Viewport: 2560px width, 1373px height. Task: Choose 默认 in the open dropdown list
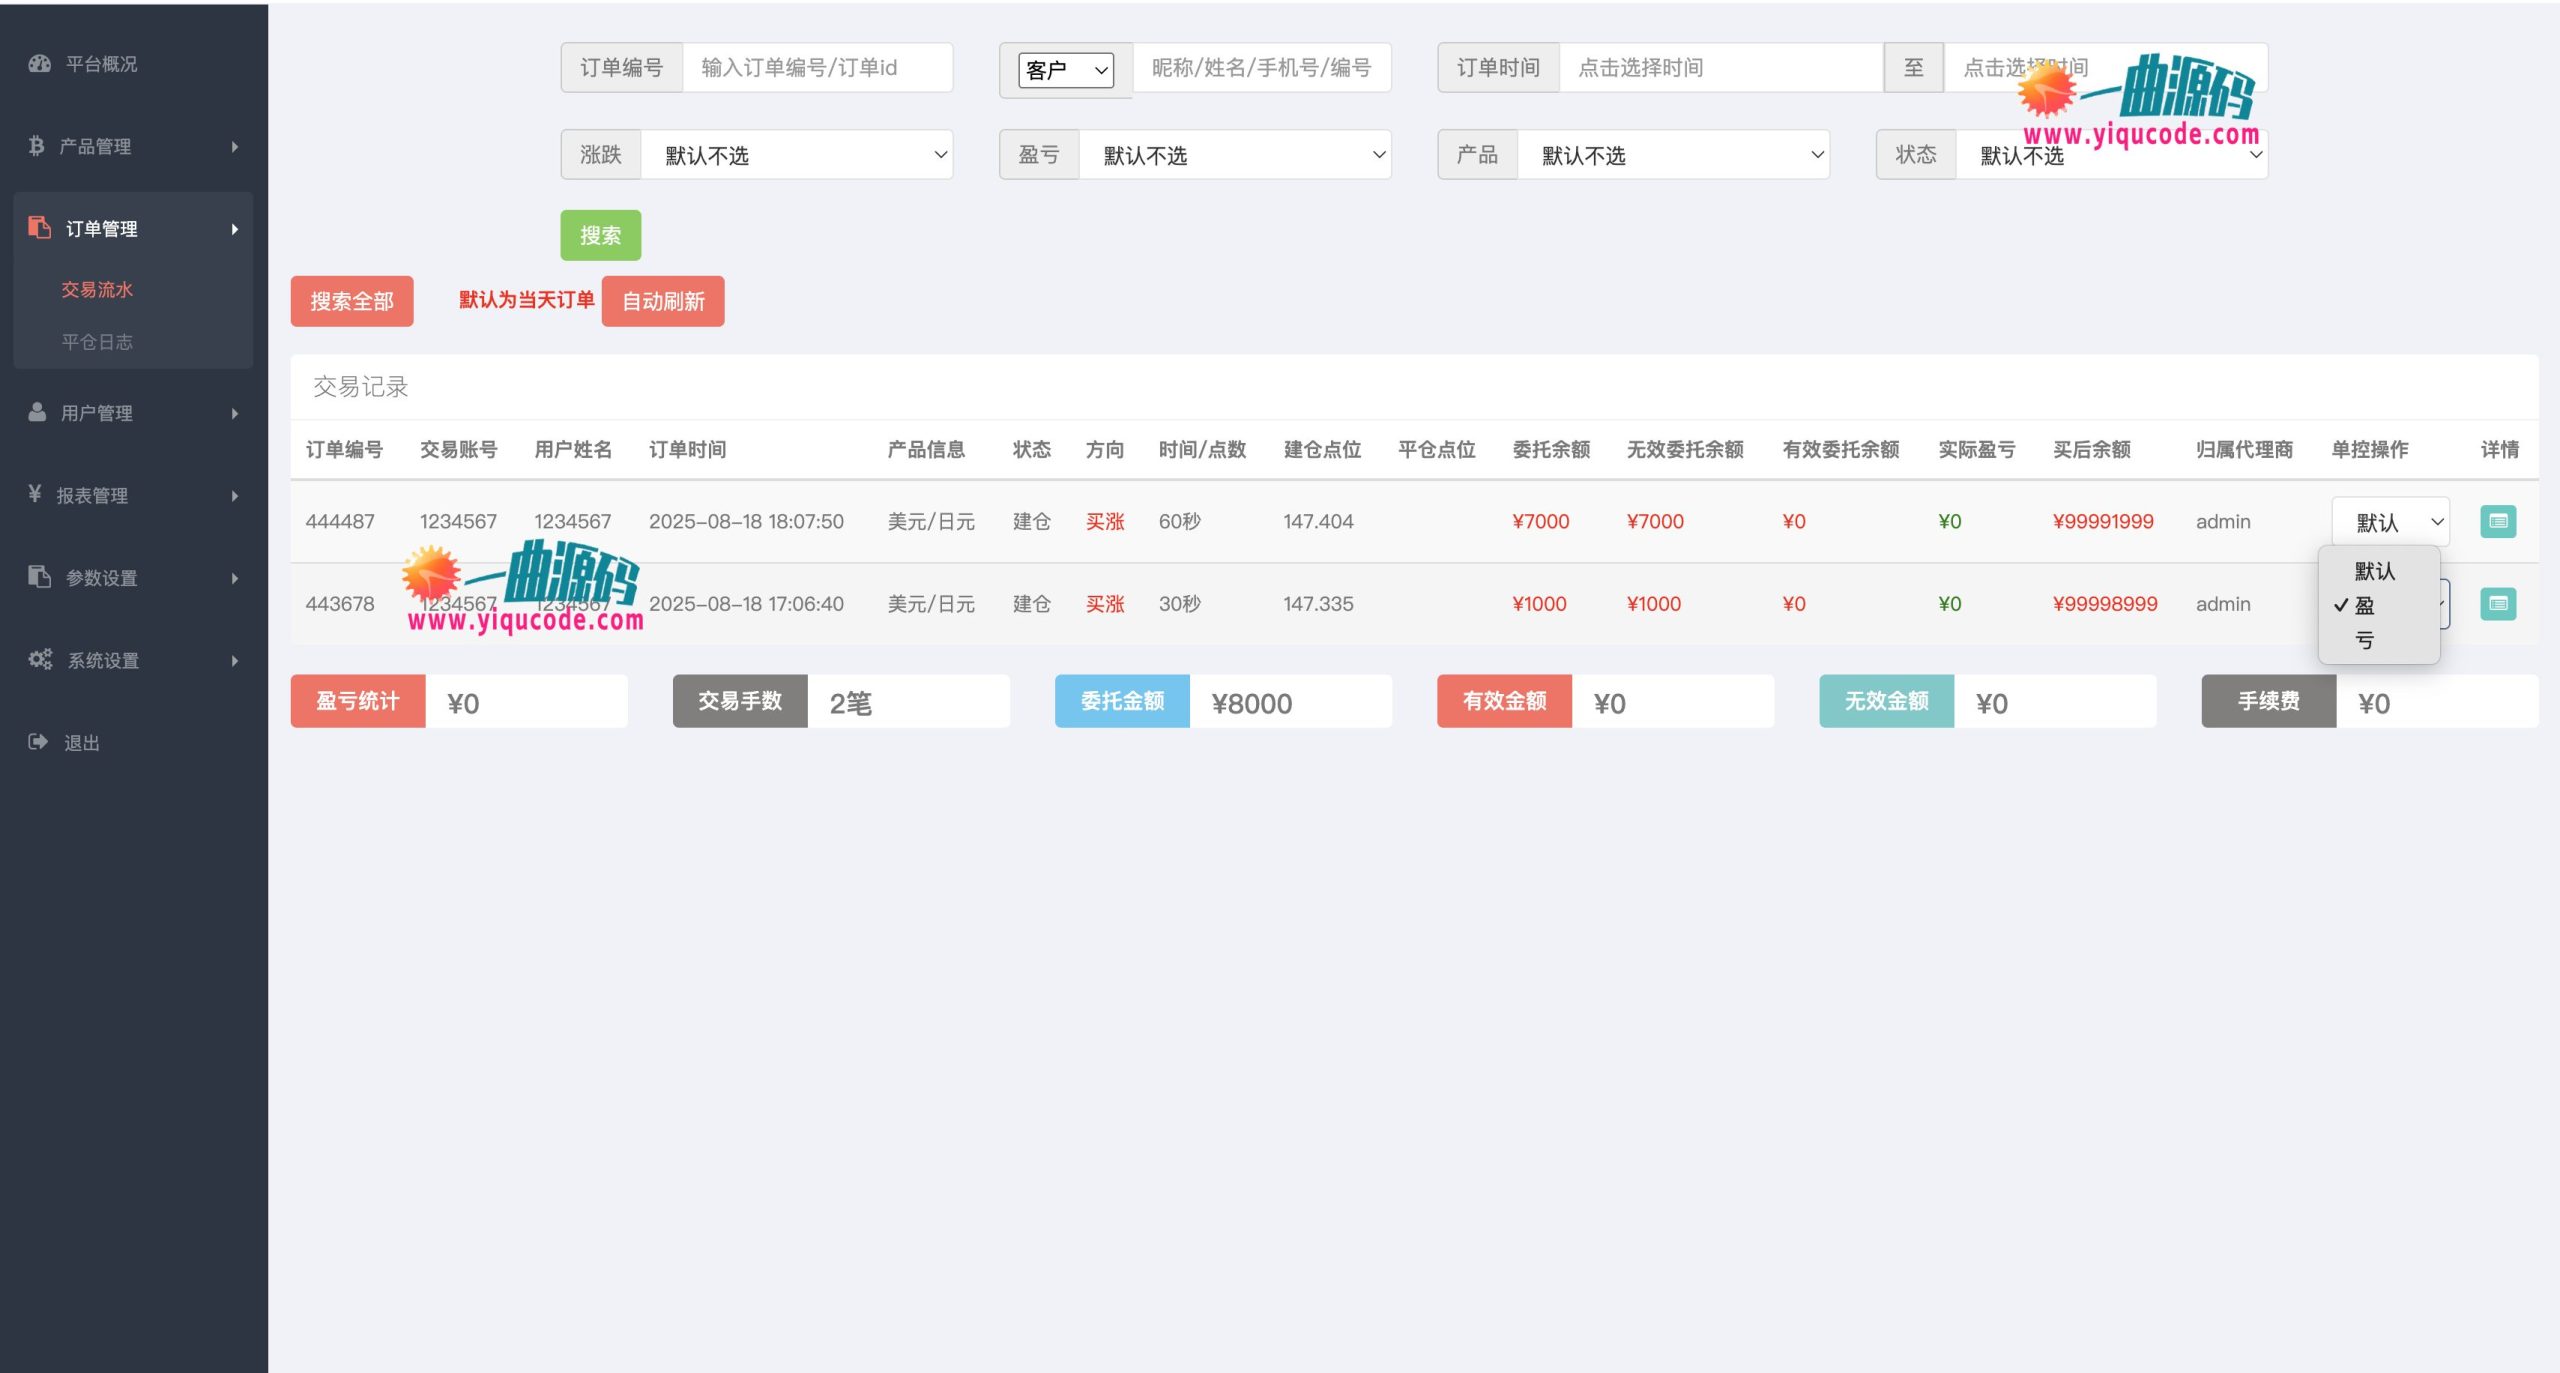pyautogui.click(x=2374, y=571)
